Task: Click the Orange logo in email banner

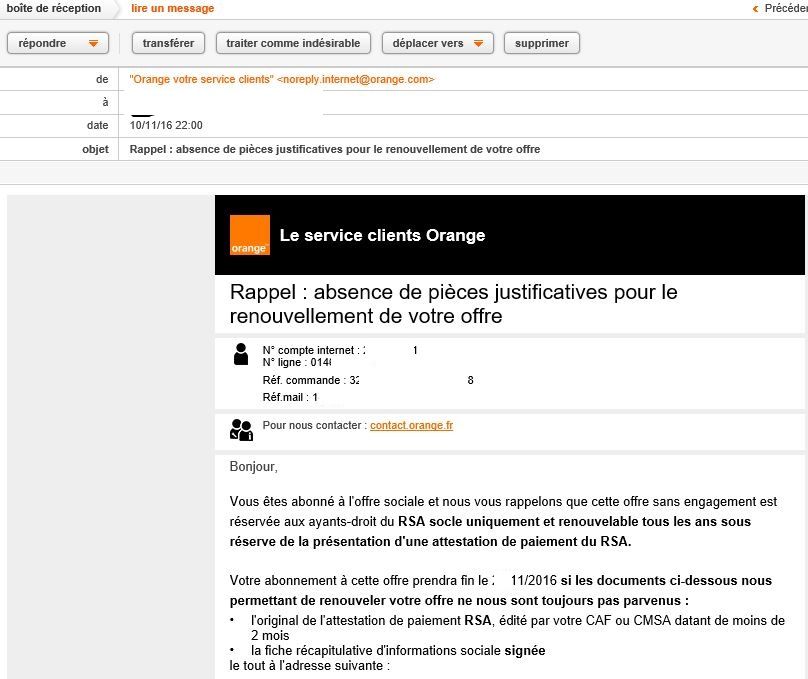Action: 249,235
